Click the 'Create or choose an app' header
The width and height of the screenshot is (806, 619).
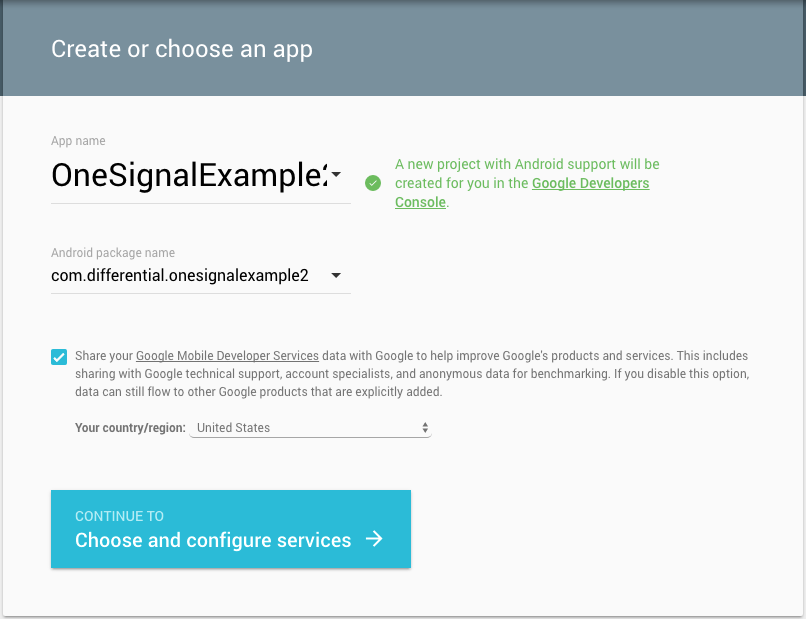[x=181, y=48]
